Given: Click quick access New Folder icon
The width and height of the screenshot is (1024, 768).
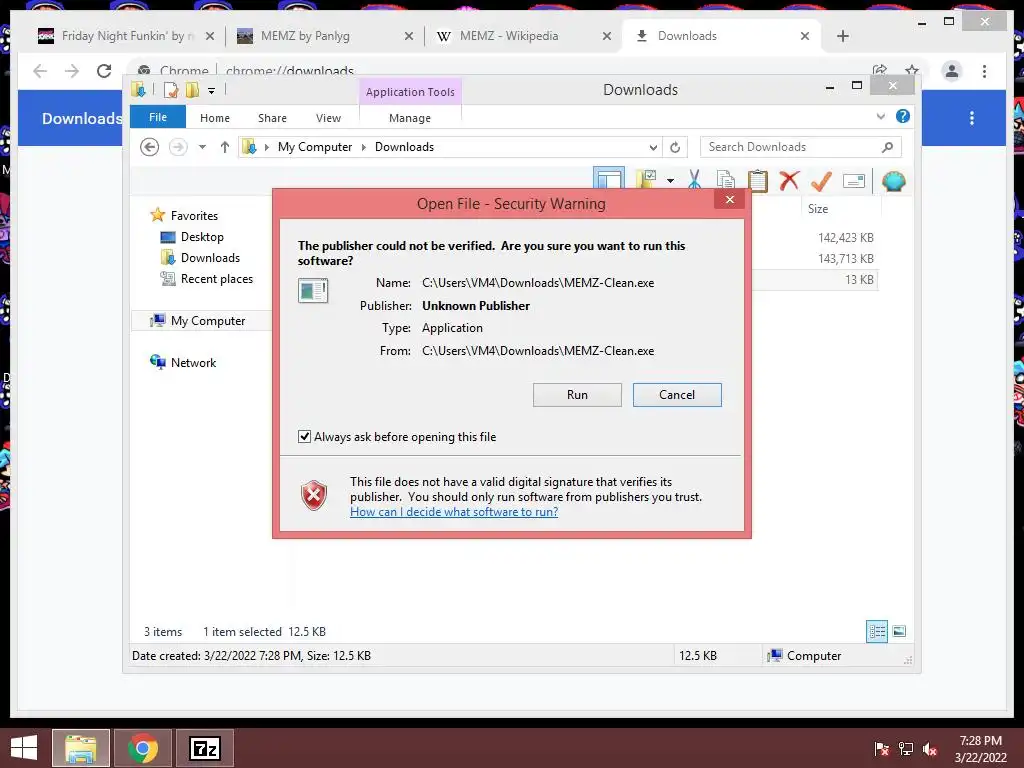Looking at the screenshot, I should click(193, 90).
